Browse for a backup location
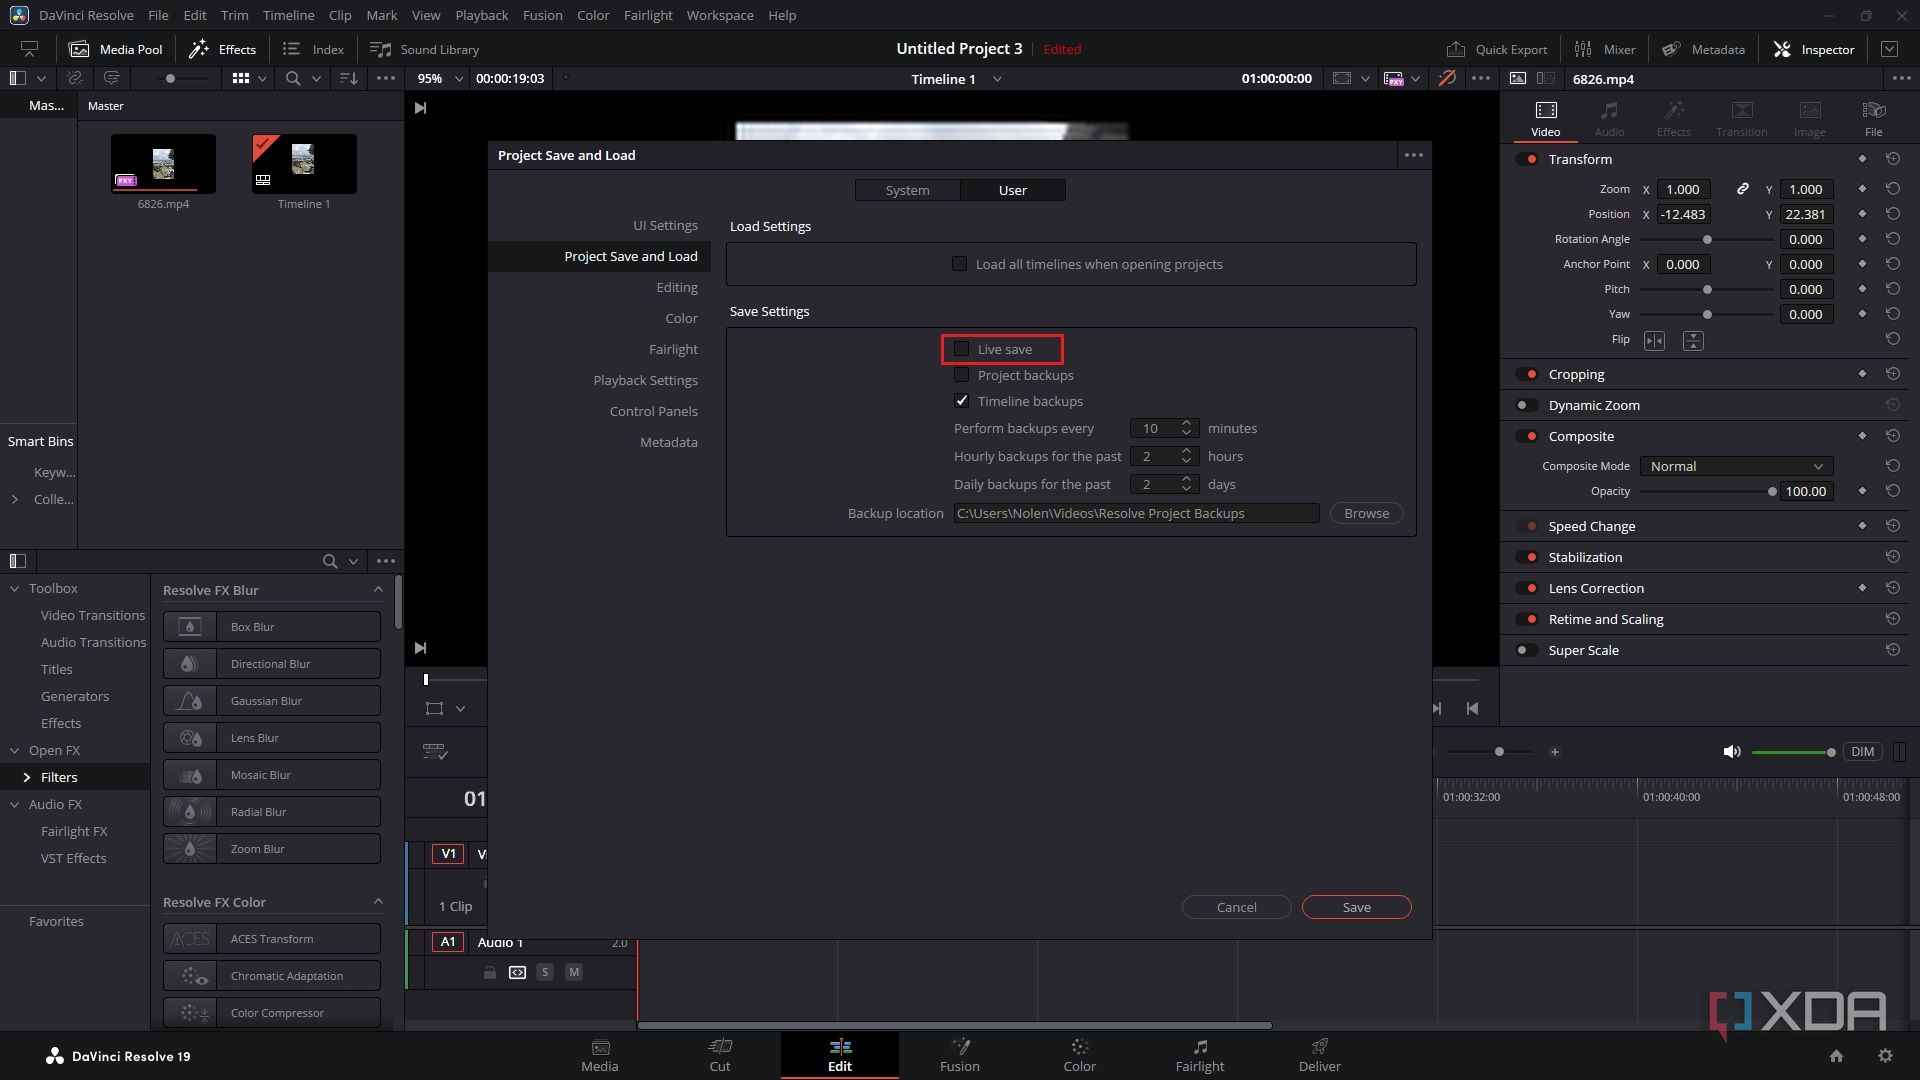The height and width of the screenshot is (1080, 1920). point(1365,513)
